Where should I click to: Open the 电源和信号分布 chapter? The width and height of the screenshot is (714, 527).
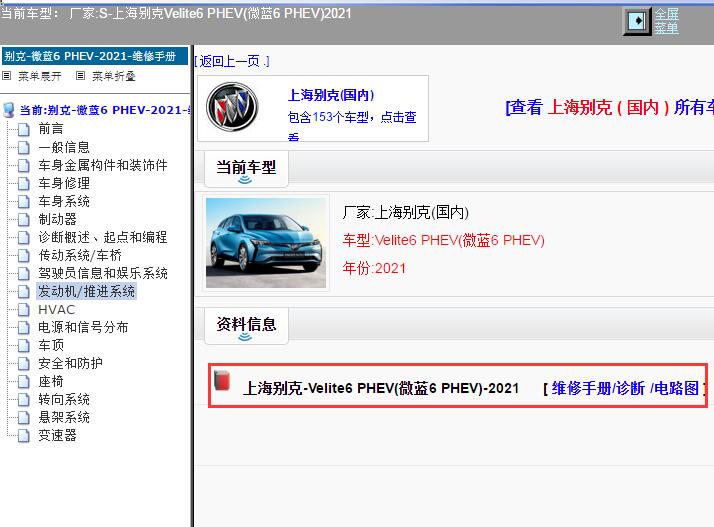pos(83,327)
